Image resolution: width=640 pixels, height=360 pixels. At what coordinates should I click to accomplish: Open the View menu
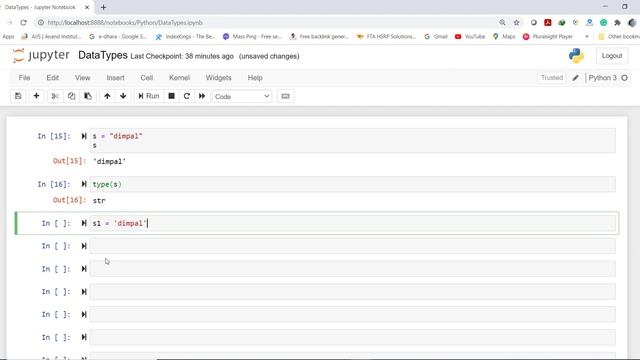coord(82,78)
